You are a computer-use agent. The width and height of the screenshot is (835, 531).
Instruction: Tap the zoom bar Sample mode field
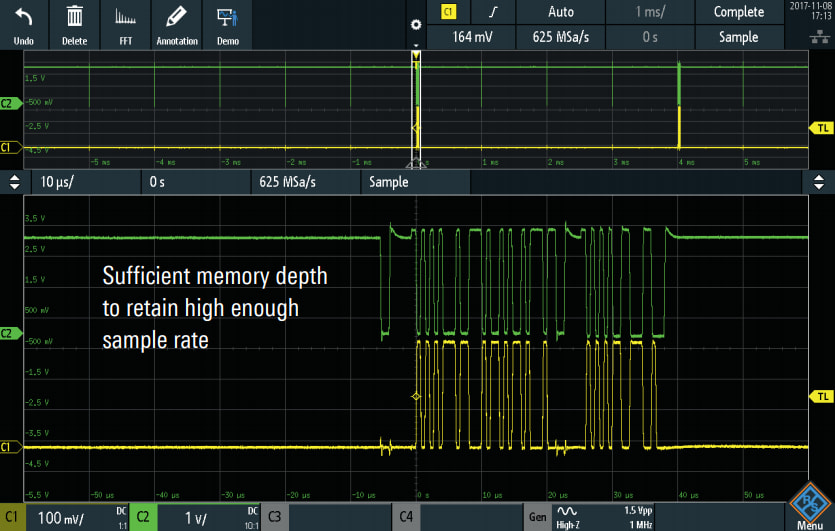pyautogui.click(x=415, y=182)
